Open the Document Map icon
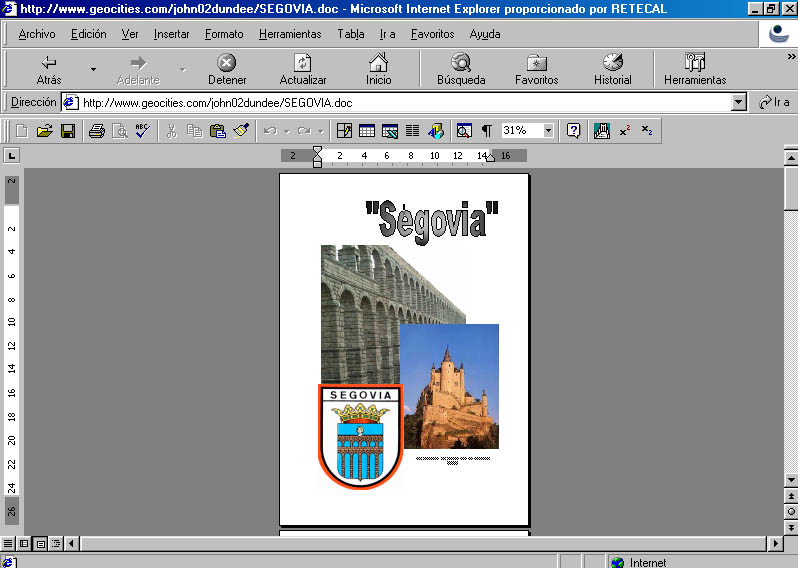The image size is (798, 568). [x=464, y=131]
